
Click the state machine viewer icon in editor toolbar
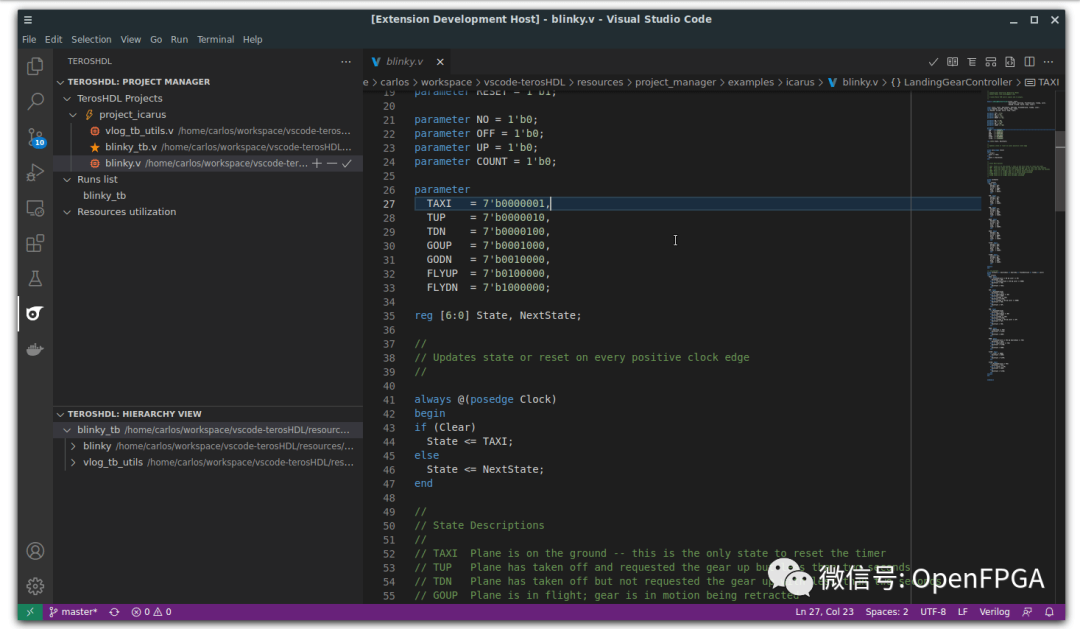tap(991, 62)
